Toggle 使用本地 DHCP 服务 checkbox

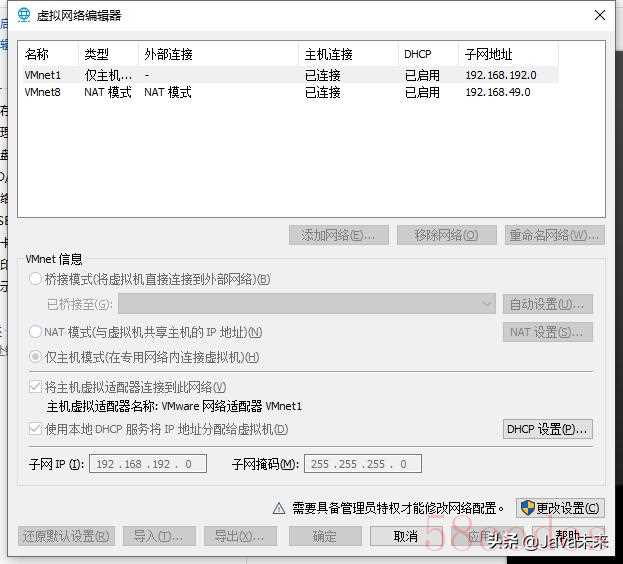point(36,429)
